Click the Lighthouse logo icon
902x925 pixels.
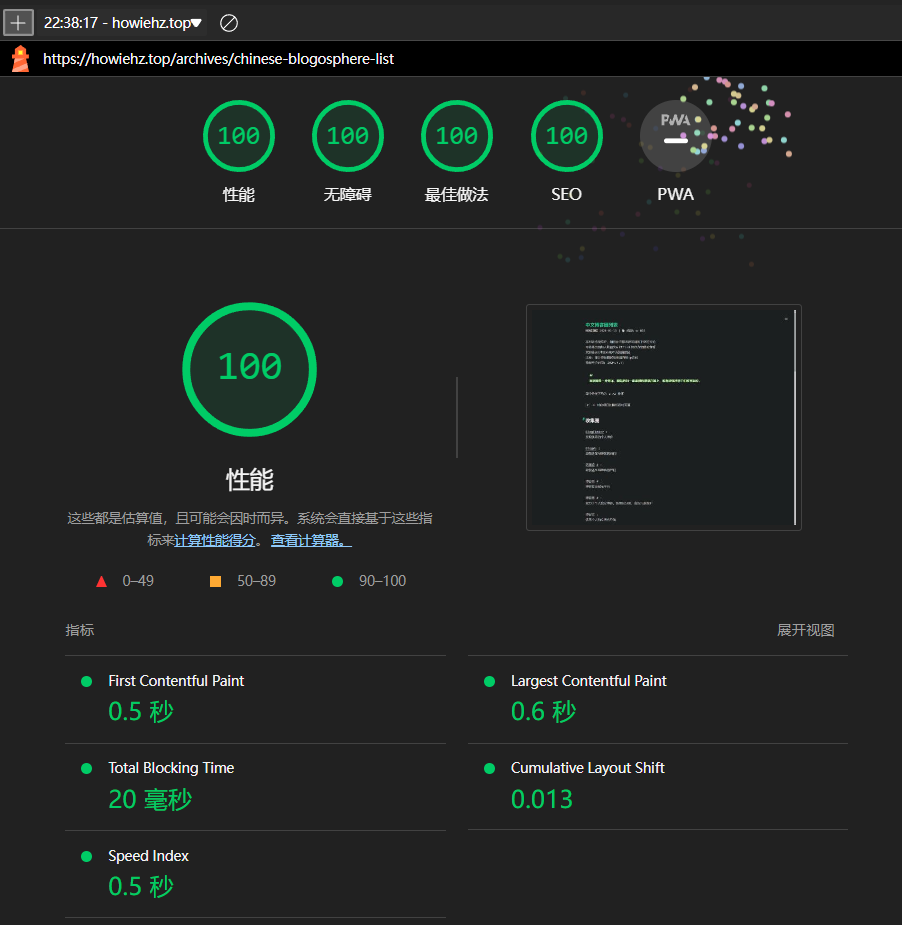[x=20, y=59]
